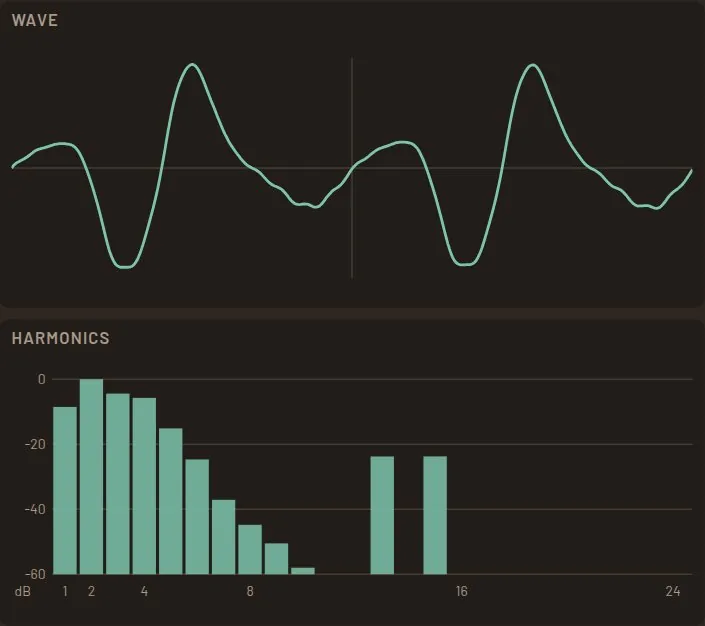Select the ninth harmonic bar
The width and height of the screenshot is (705, 626).
(x=277, y=559)
